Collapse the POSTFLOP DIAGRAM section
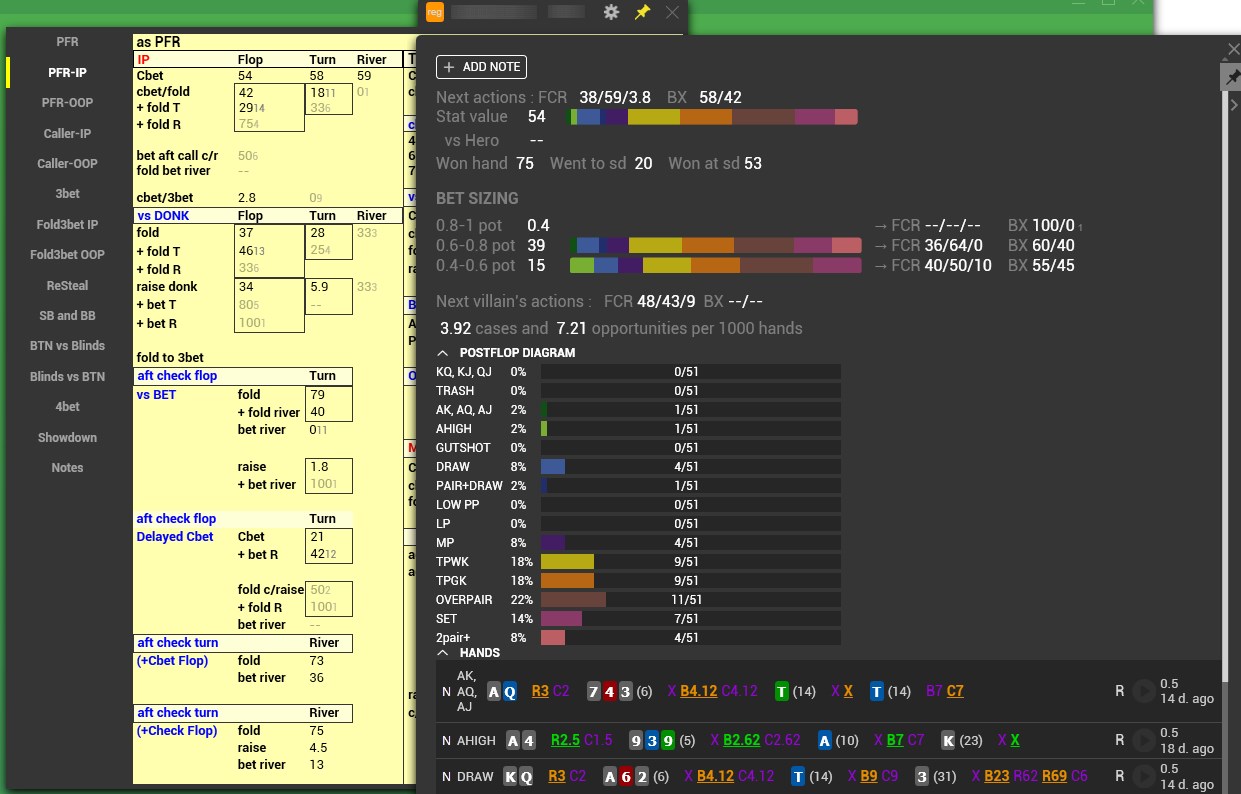This screenshot has width=1241, height=794. [441, 352]
